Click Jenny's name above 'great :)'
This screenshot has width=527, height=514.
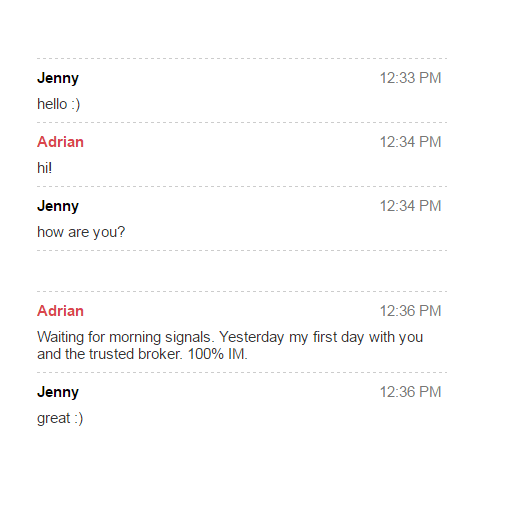(58, 392)
